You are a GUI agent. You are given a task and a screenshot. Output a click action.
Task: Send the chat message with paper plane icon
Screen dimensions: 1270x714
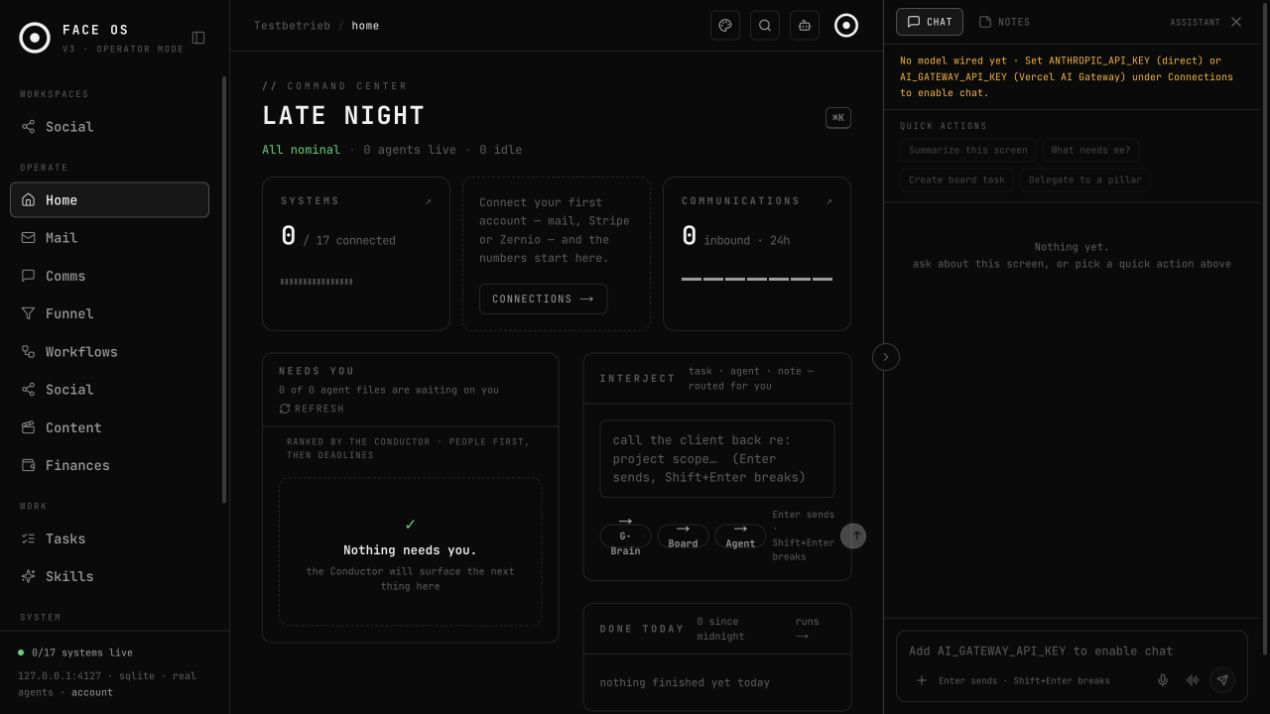(x=1222, y=680)
